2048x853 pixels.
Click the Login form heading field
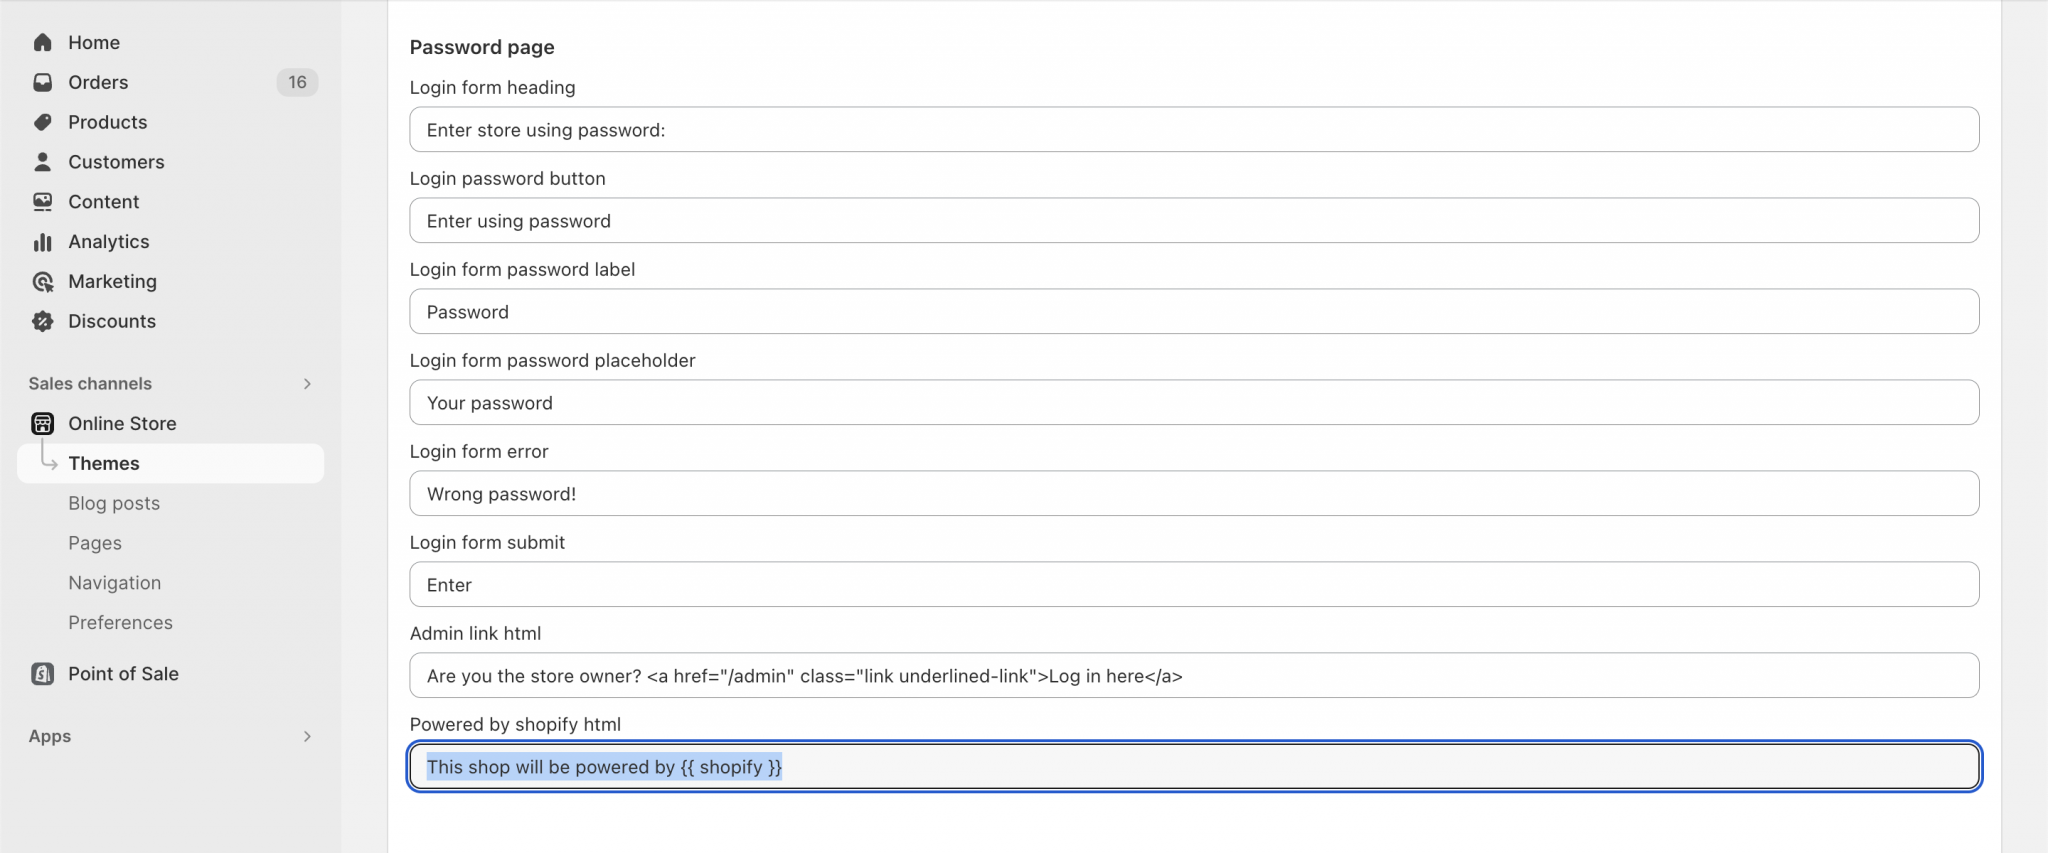click(1194, 130)
